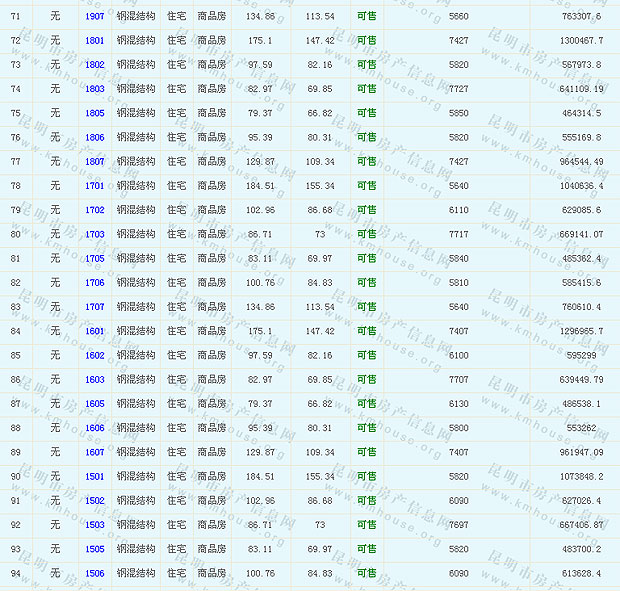Open room 1701 details link
The width and height of the screenshot is (620, 591).
pos(95,186)
